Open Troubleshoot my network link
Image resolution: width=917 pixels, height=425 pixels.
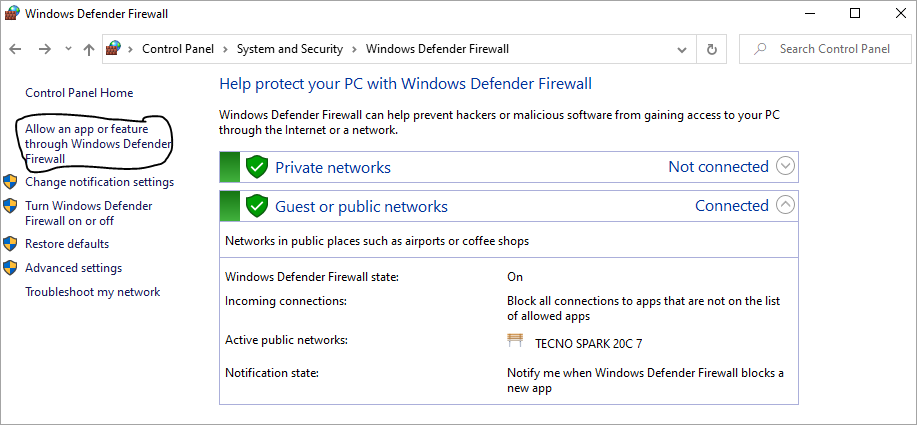click(92, 292)
